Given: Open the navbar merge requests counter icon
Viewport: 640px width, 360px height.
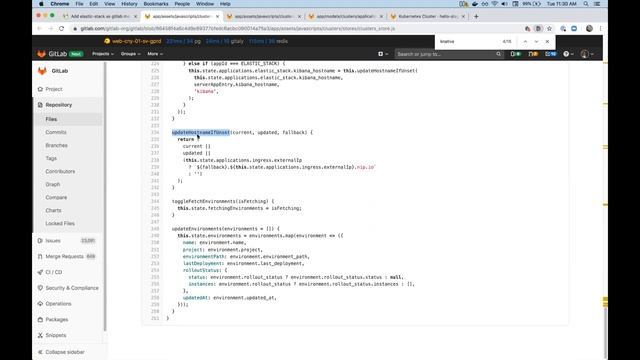Looking at the screenshot, I should pyautogui.click(x=533, y=54).
